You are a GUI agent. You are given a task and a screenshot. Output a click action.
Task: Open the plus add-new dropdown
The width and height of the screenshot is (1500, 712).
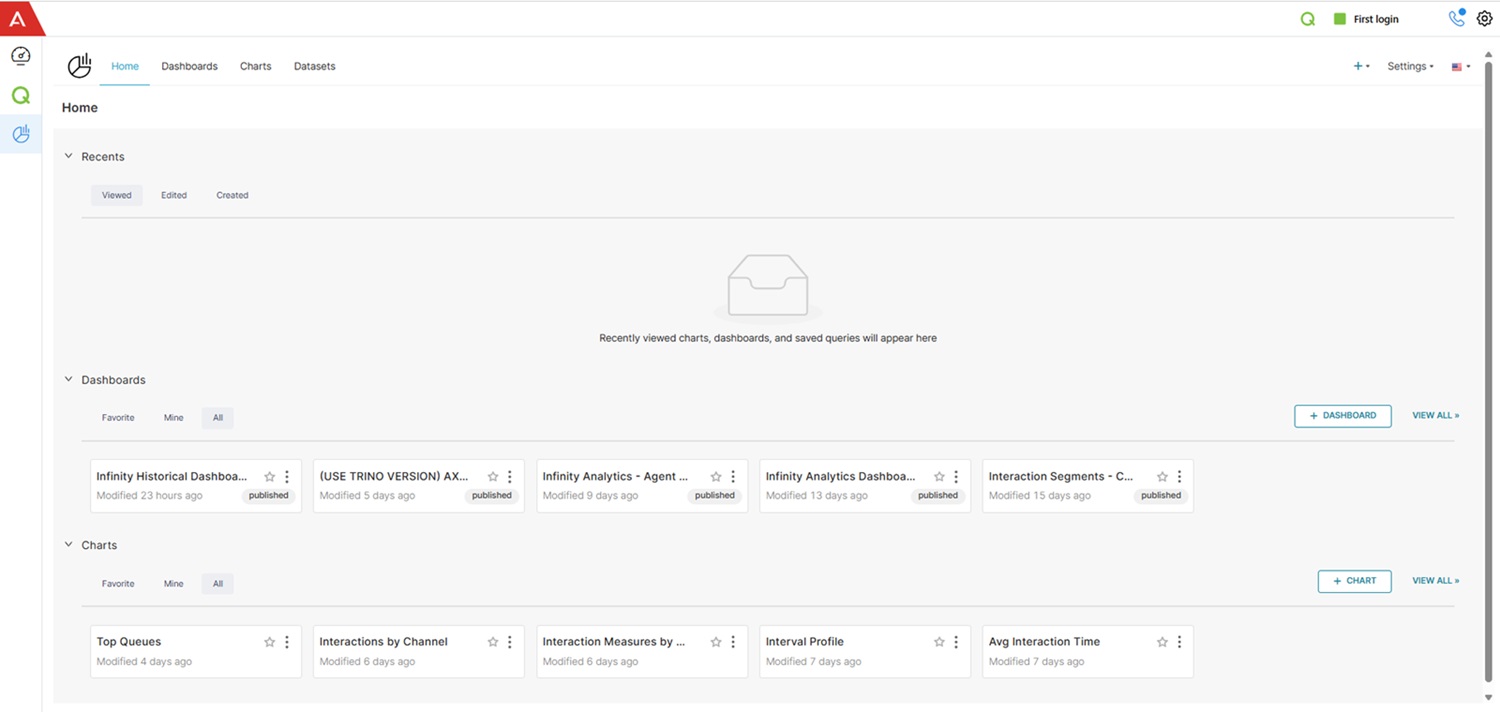click(x=1361, y=66)
